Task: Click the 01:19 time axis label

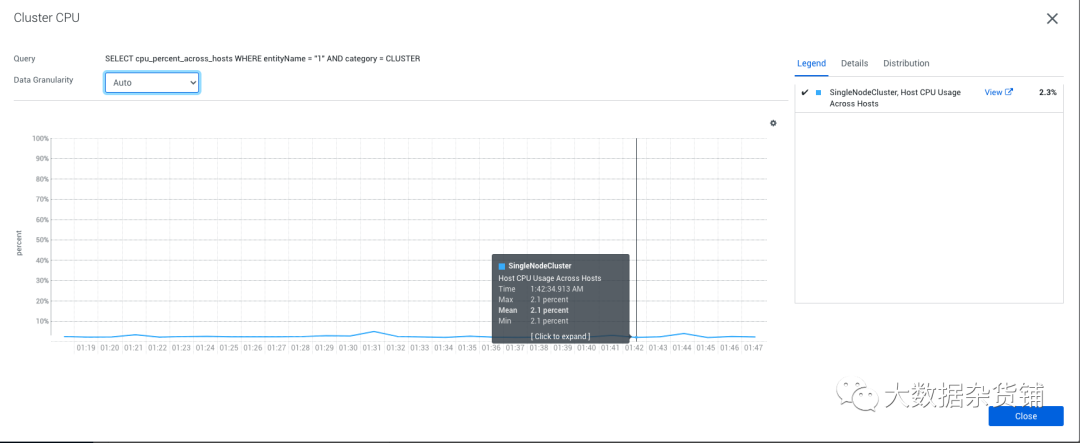Action: (86, 348)
